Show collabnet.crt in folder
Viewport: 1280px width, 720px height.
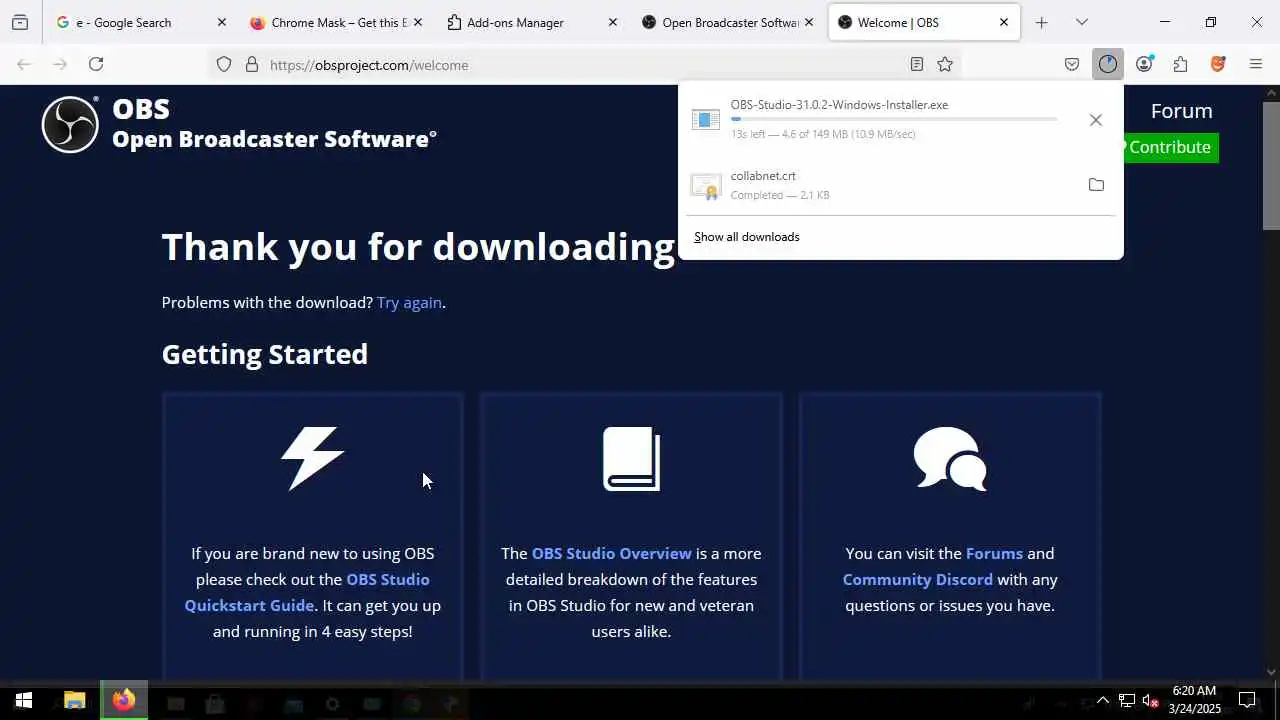pyautogui.click(x=1096, y=185)
